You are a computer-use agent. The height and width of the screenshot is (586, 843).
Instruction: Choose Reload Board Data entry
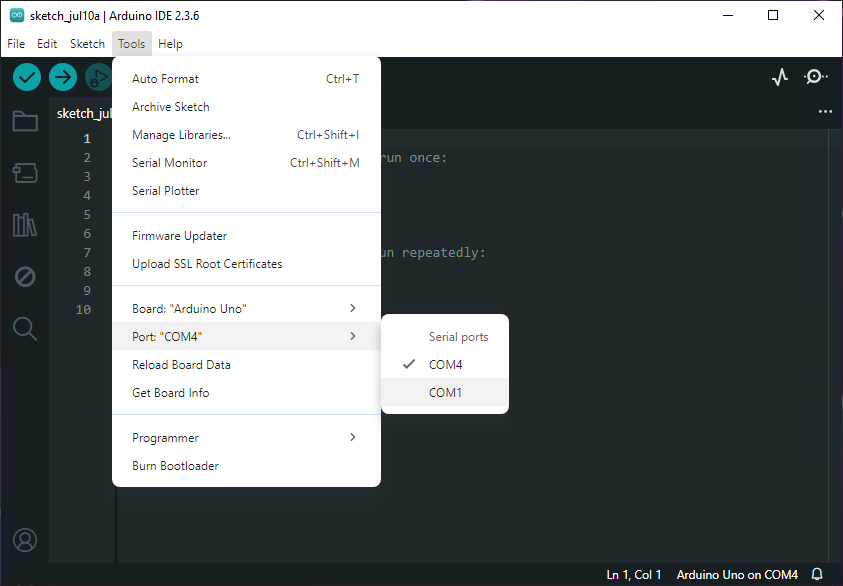246,365
